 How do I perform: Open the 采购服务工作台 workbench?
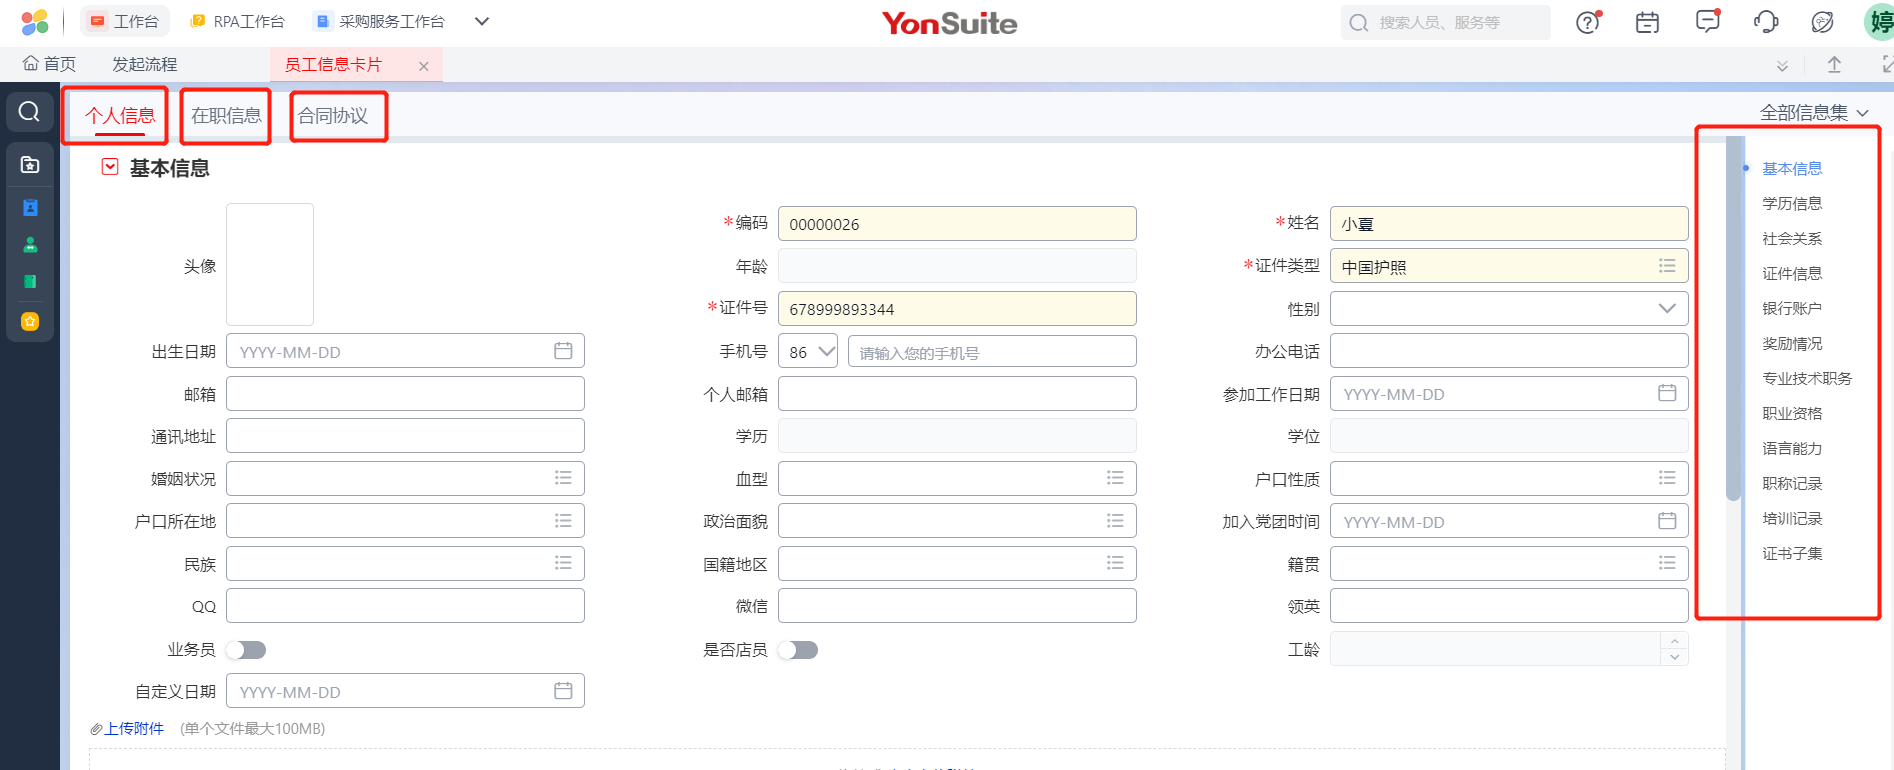380,21
